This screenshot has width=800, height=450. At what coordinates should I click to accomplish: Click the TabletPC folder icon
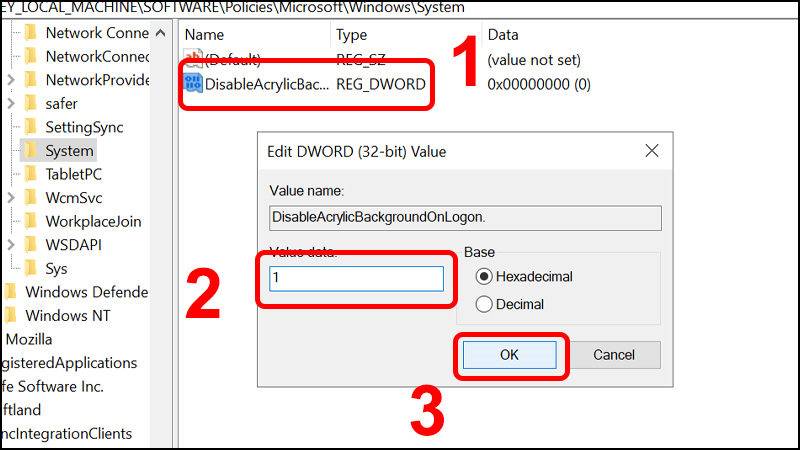click(31, 174)
